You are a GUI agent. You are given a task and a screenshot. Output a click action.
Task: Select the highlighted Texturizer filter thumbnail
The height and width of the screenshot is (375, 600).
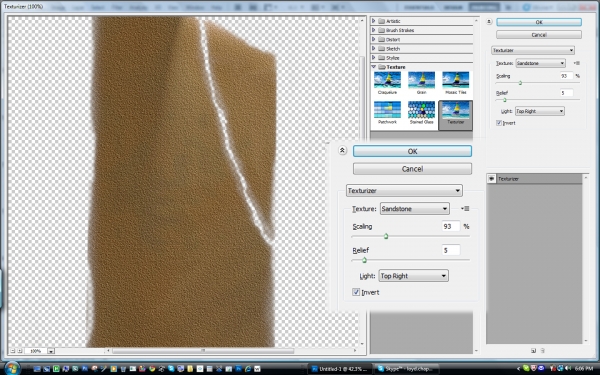click(455, 115)
